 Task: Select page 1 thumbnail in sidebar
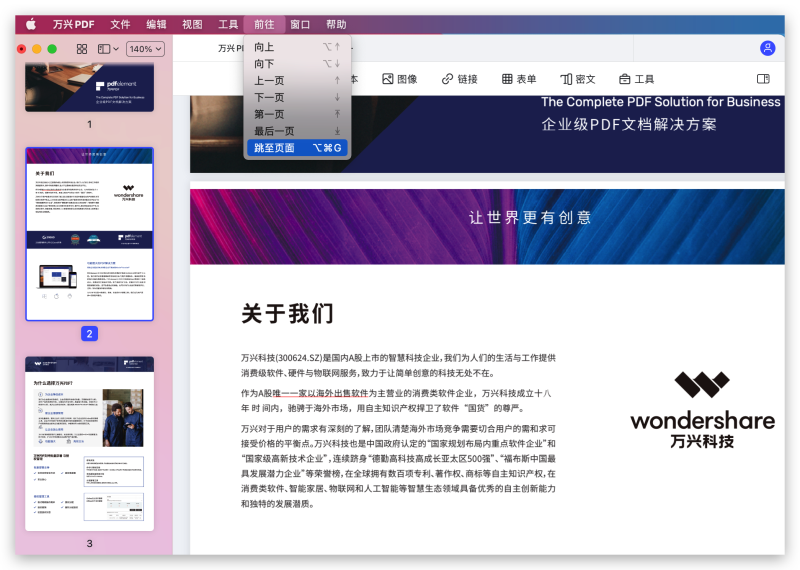[x=89, y=87]
